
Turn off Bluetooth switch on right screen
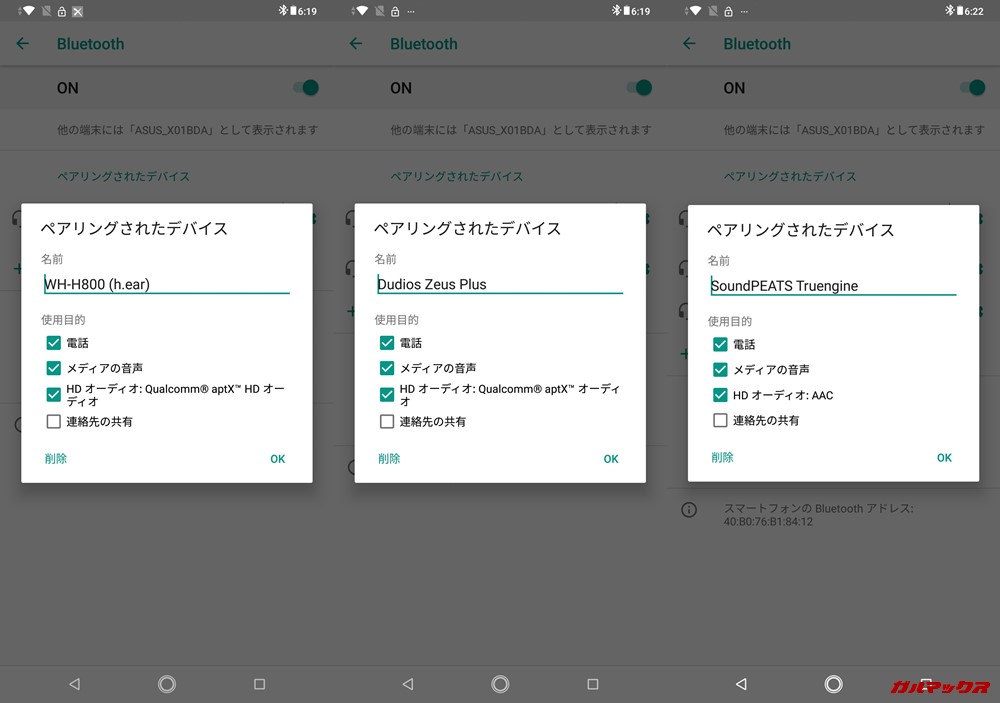click(x=972, y=88)
